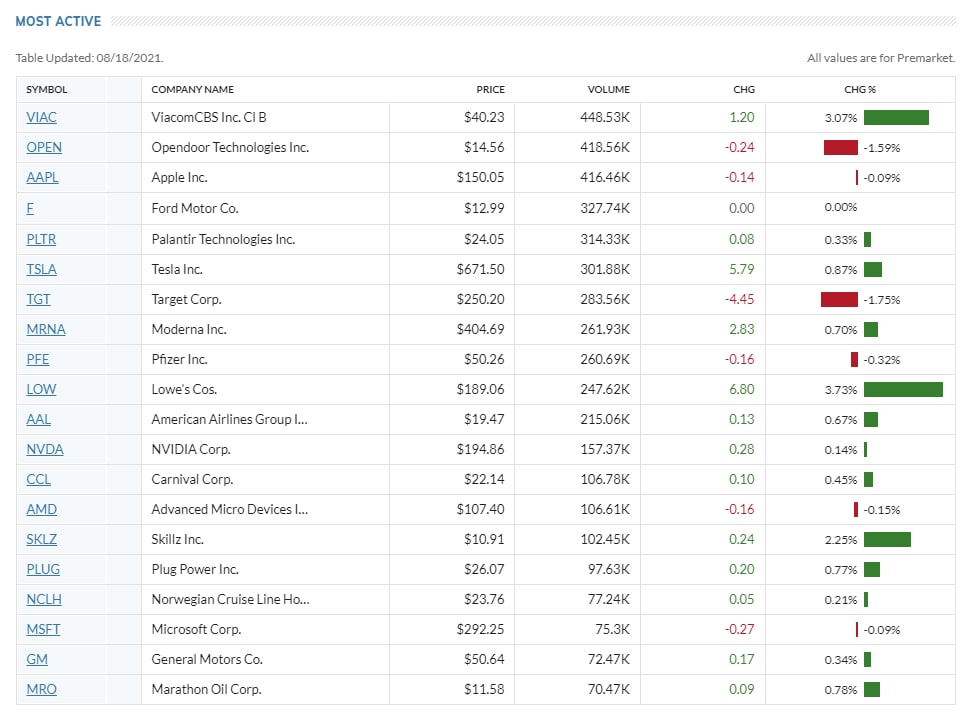Screen dimensions: 969x715
Task: Select the Tesla Inc. company name
Action: pos(177,269)
